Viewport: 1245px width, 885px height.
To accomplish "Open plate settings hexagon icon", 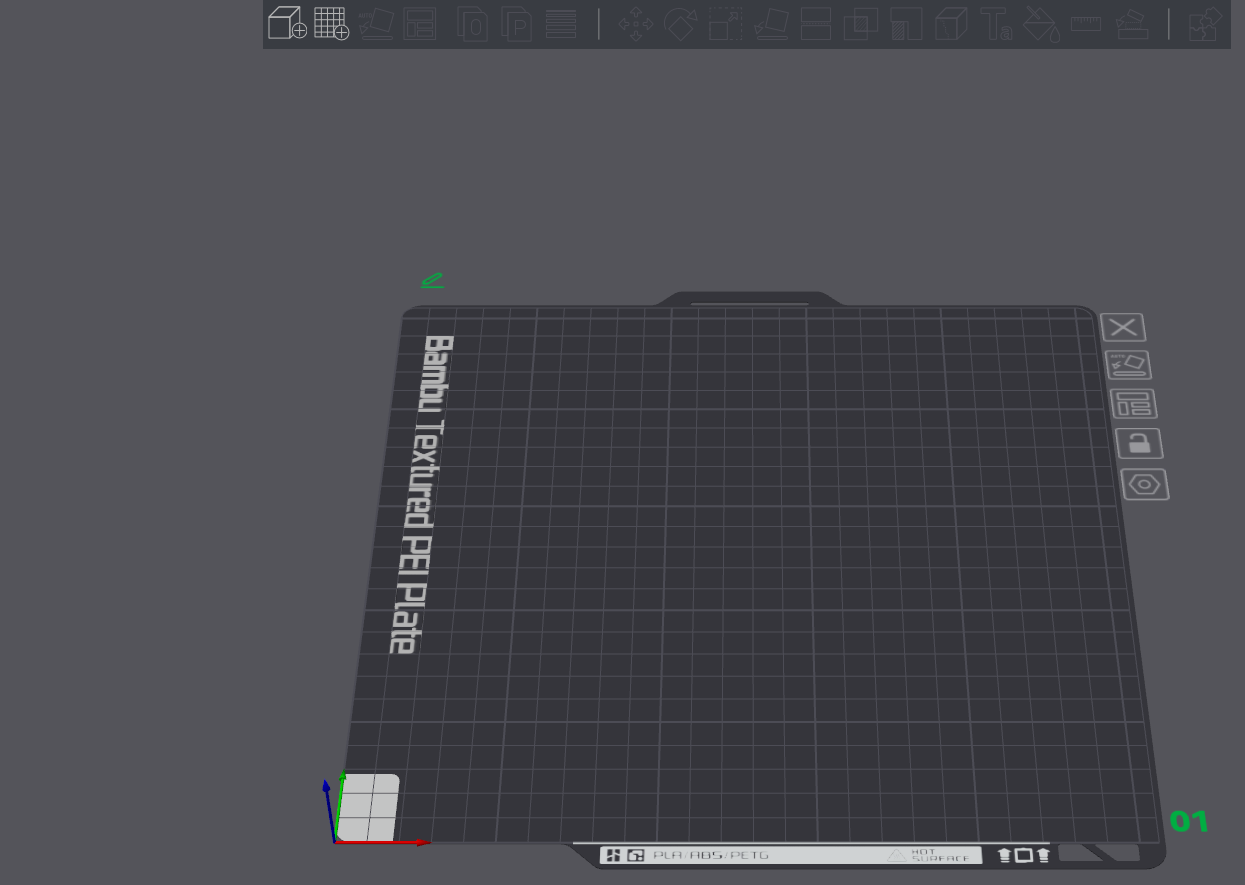I will pos(1144,485).
